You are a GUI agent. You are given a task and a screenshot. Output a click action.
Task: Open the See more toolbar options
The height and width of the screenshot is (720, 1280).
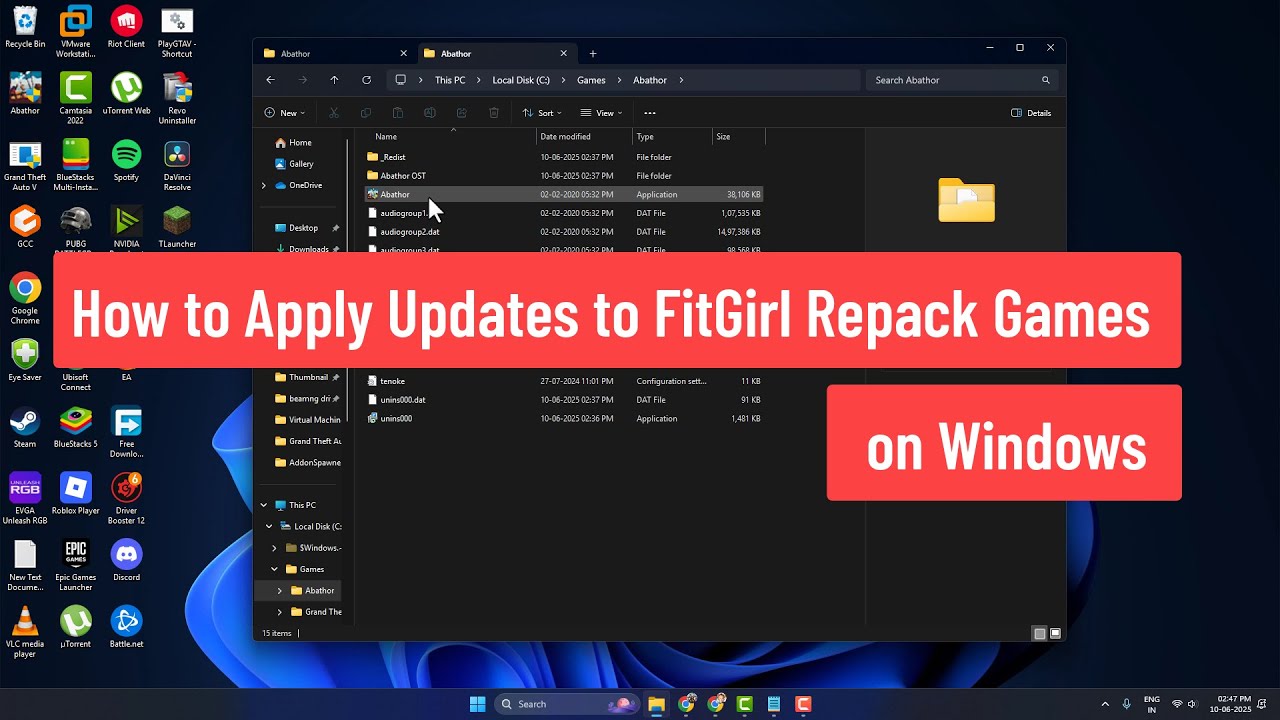[650, 113]
